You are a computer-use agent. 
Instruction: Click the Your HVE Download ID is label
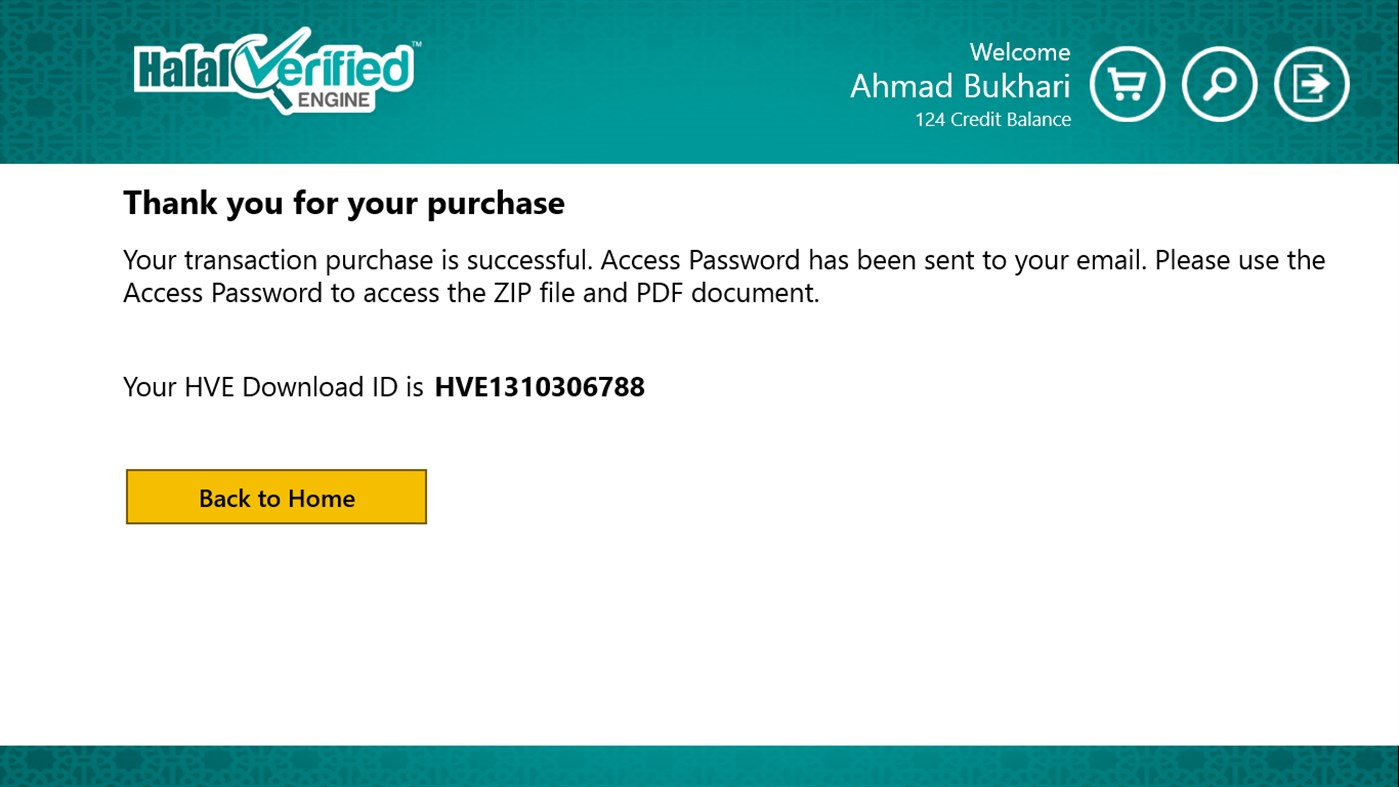273,387
